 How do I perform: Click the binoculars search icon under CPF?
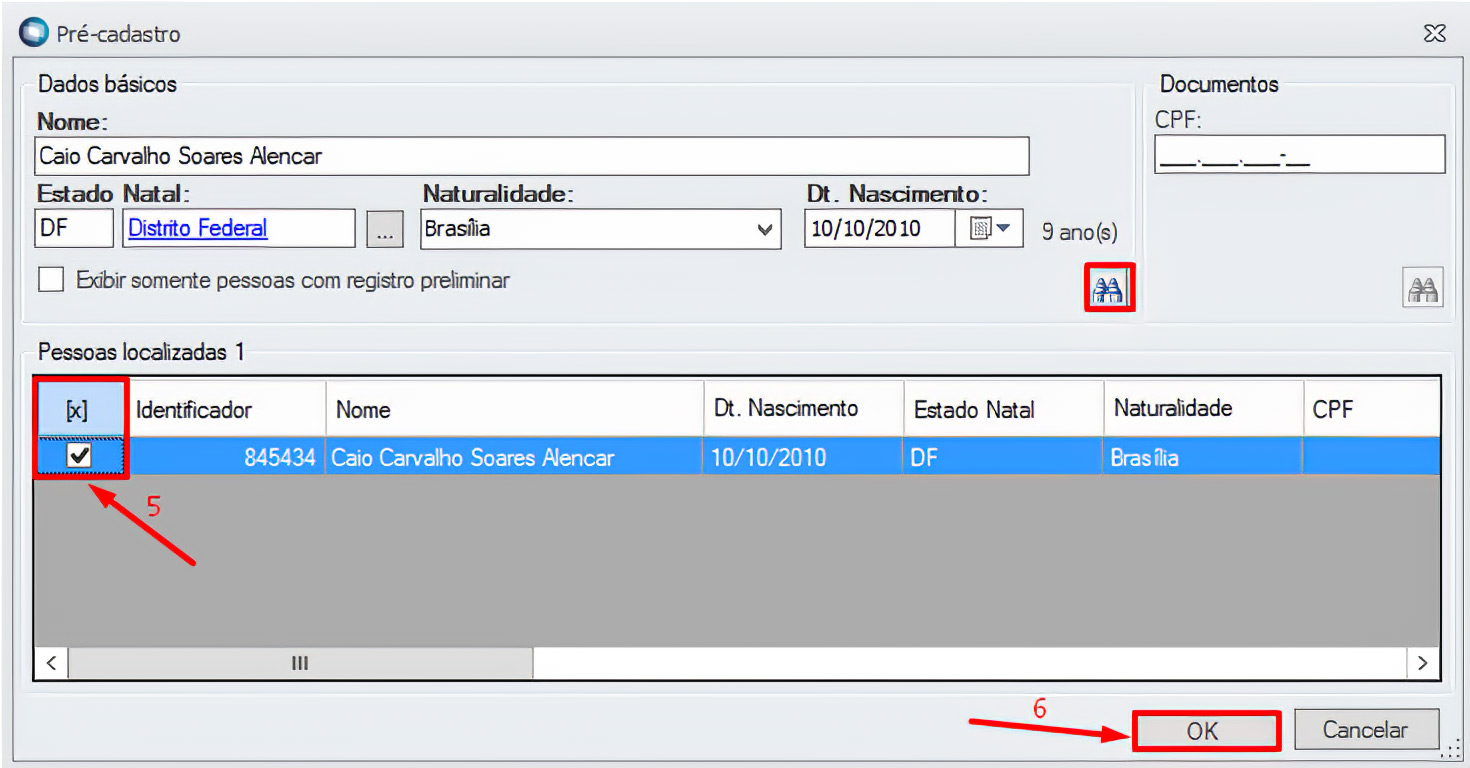click(1422, 290)
